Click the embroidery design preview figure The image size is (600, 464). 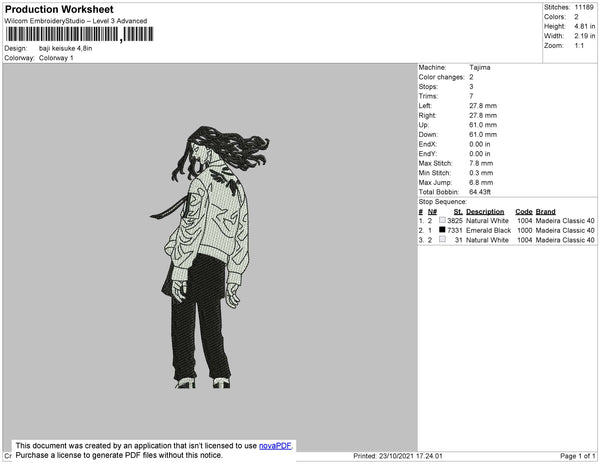pos(210,257)
